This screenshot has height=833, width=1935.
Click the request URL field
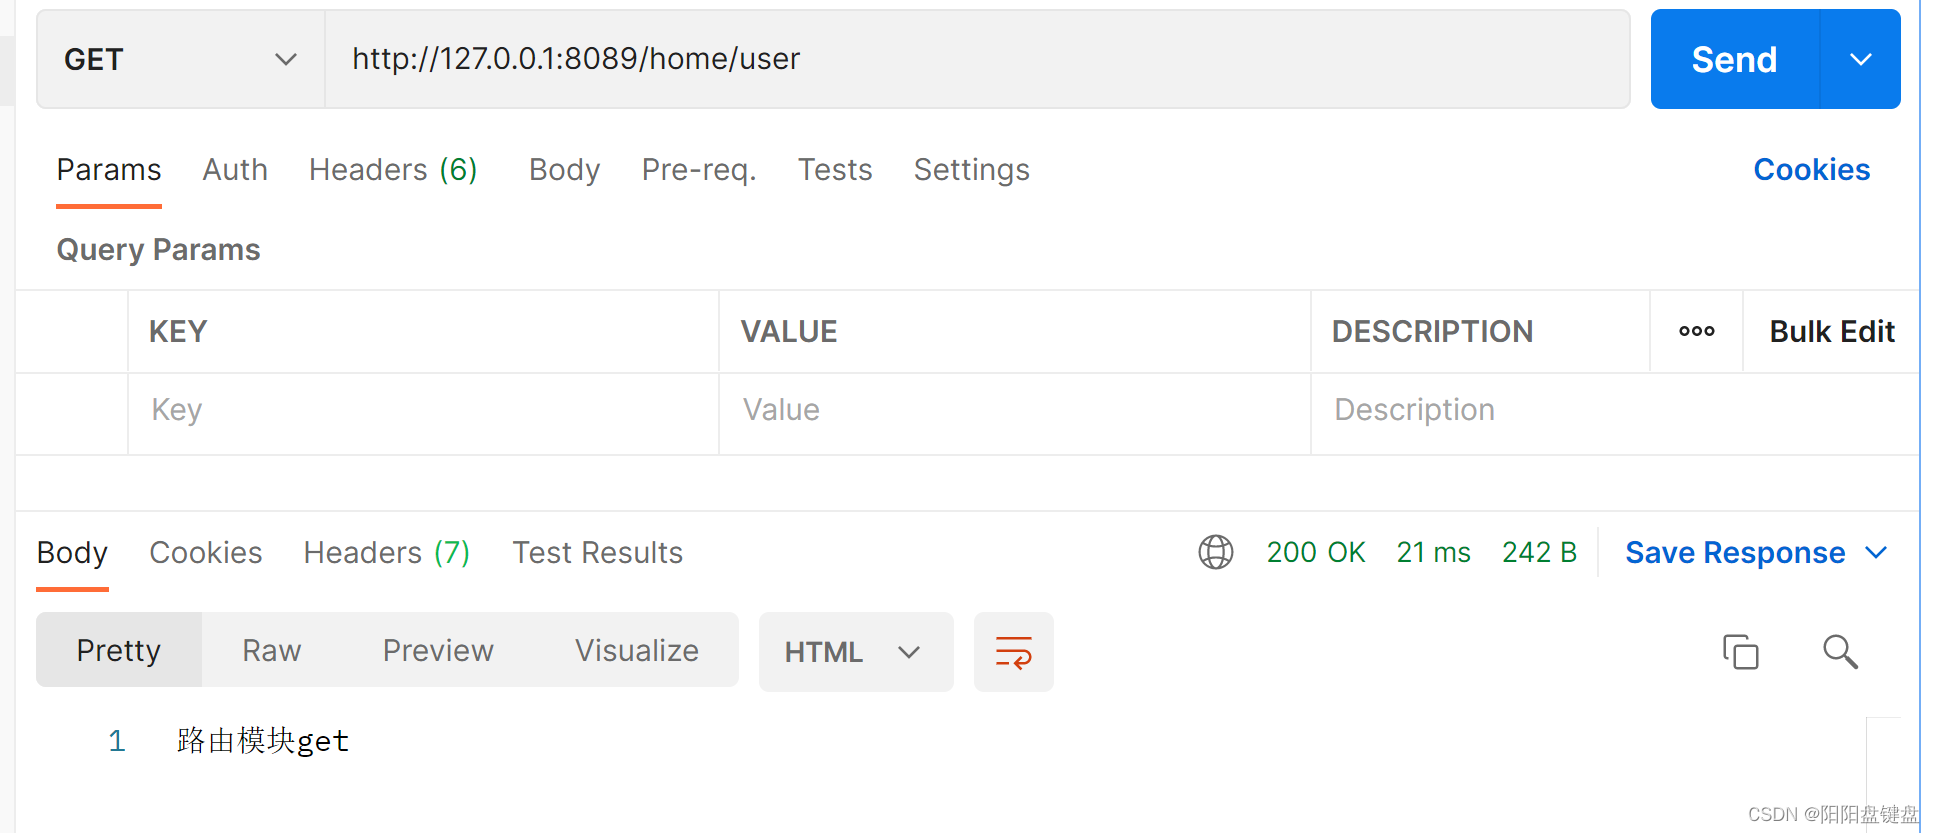tap(977, 59)
